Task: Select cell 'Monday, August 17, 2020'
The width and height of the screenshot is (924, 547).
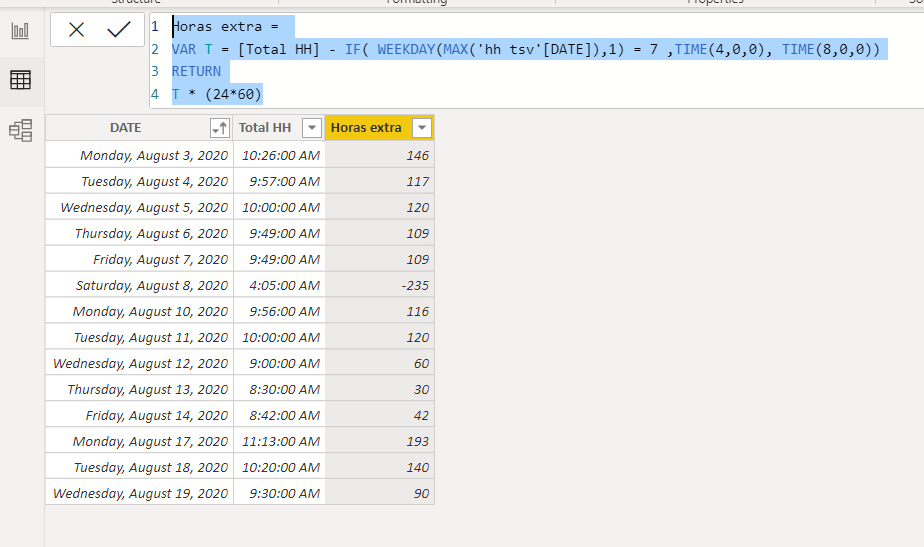Action: click(x=139, y=441)
